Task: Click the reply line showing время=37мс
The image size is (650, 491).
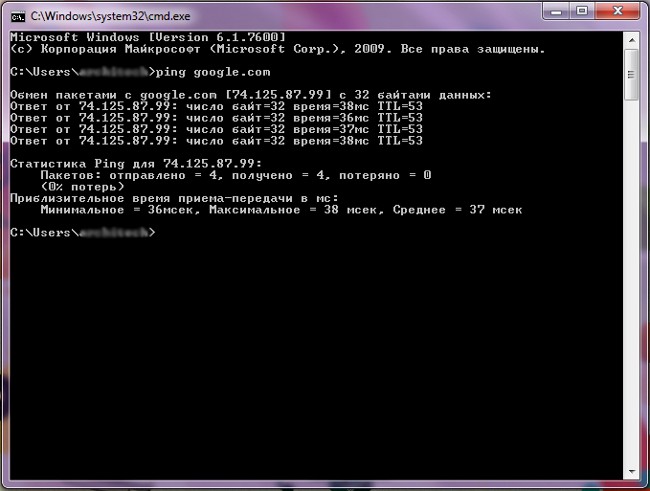Action: point(215,129)
